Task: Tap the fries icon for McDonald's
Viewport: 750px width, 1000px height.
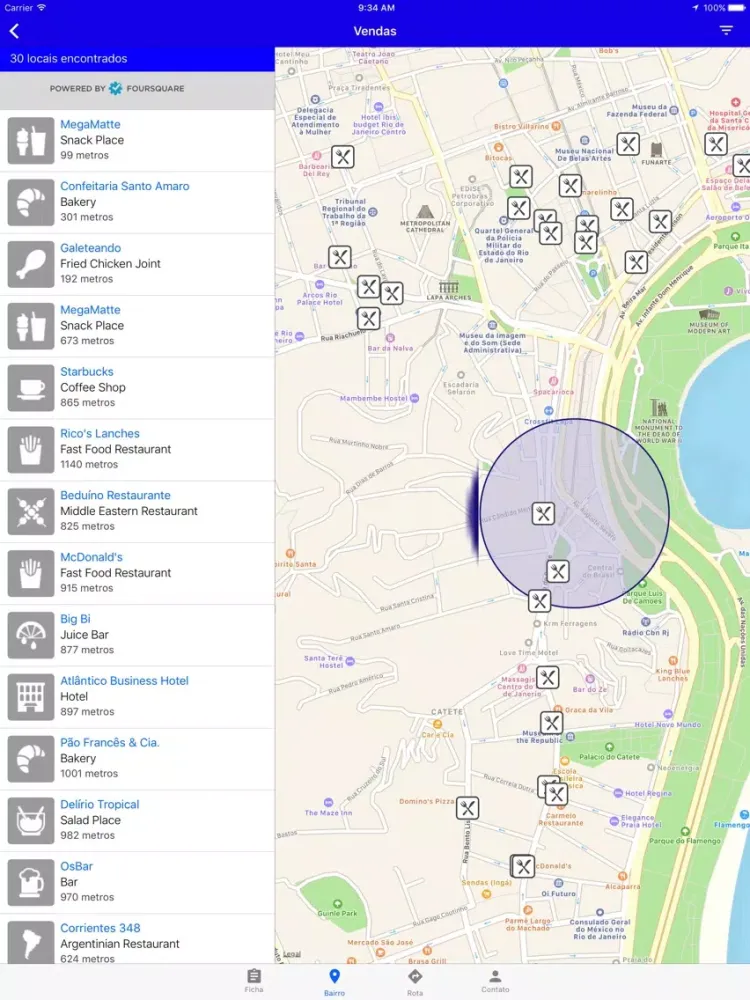Action: (31, 573)
